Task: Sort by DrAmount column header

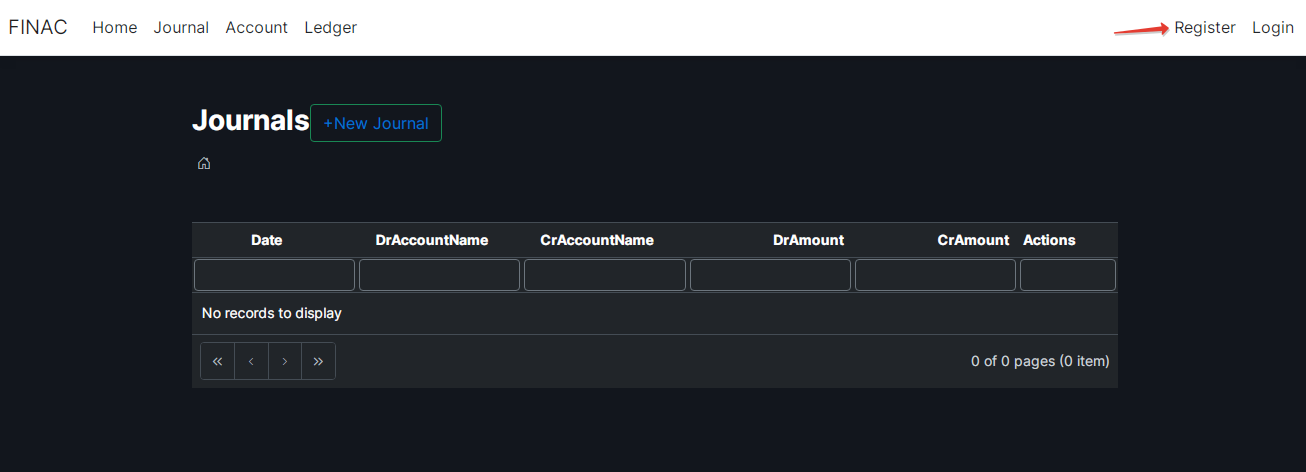Action: pos(808,240)
